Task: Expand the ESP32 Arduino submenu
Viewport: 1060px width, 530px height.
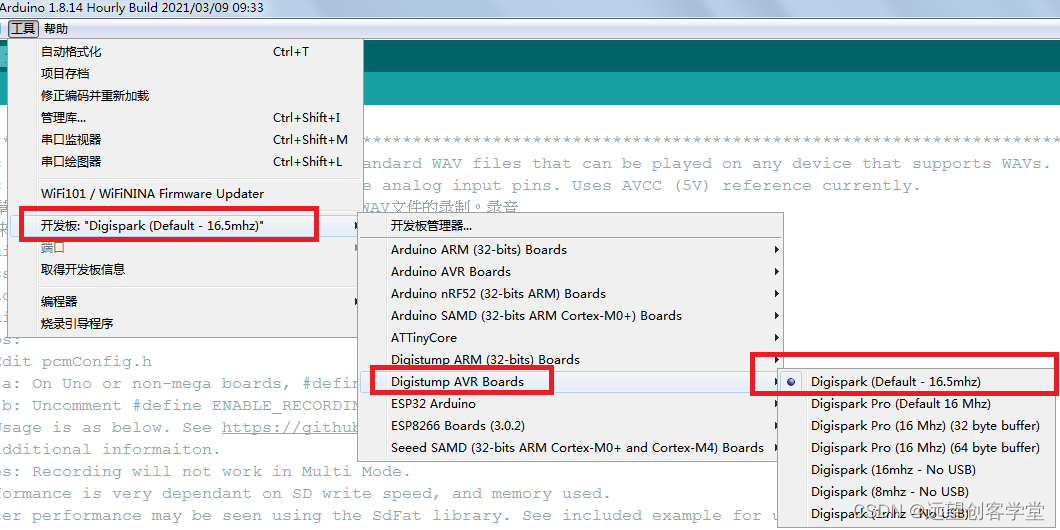Action: click(x=571, y=404)
